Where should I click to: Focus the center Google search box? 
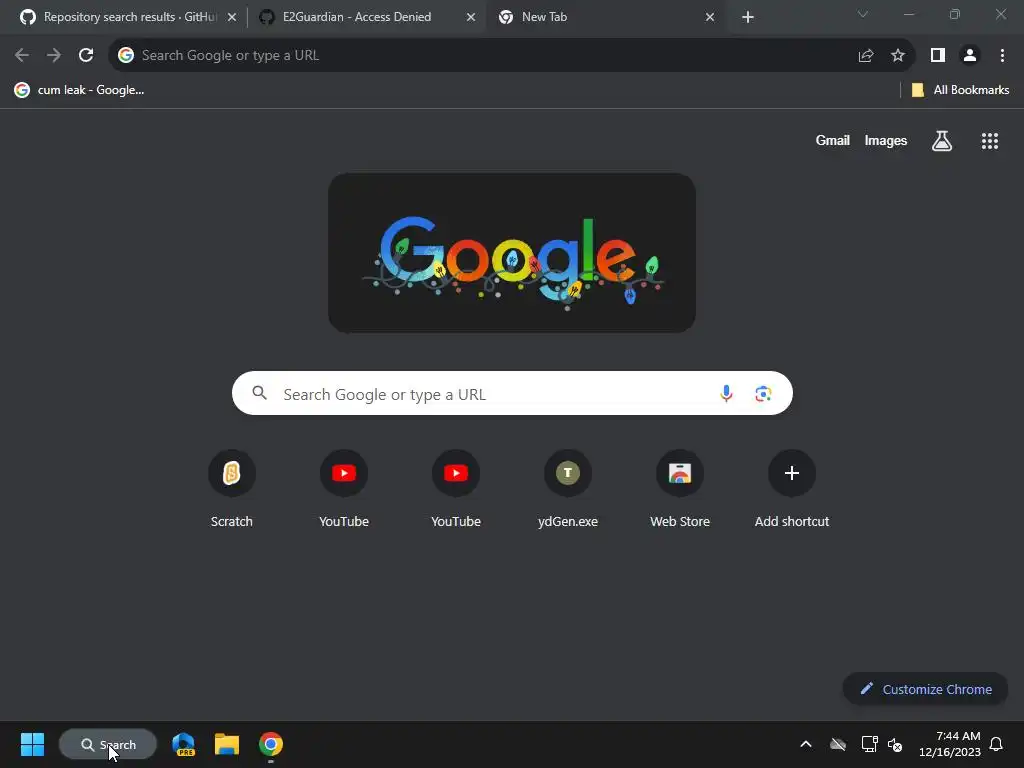(512, 393)
